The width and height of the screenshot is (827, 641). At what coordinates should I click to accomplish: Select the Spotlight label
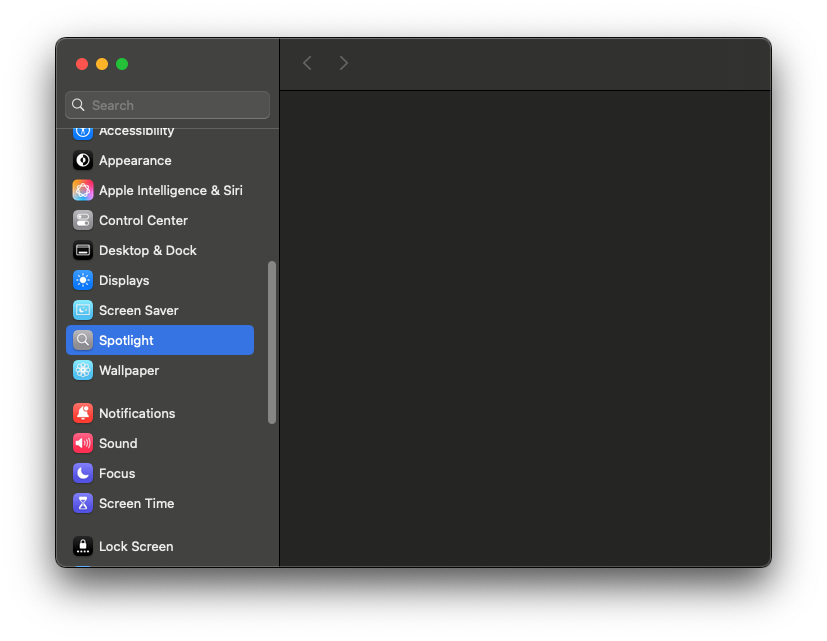pyautogui.click(x=127, y=341)
